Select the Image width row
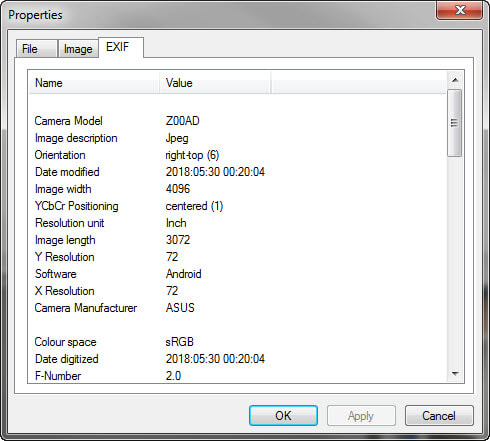Image resolution: width=490 pixels, height=441 pixels. [x=237, y=189]
